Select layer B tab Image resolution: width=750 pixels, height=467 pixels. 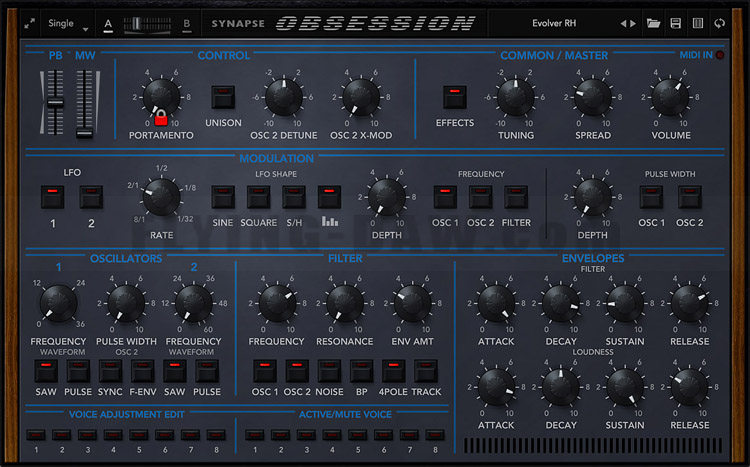[187, 24]
